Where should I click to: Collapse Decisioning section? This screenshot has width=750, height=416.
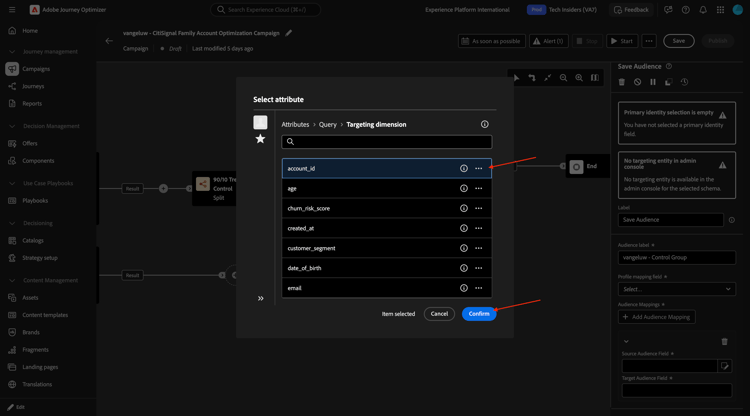pyautogui.click(x=12, y=223)
